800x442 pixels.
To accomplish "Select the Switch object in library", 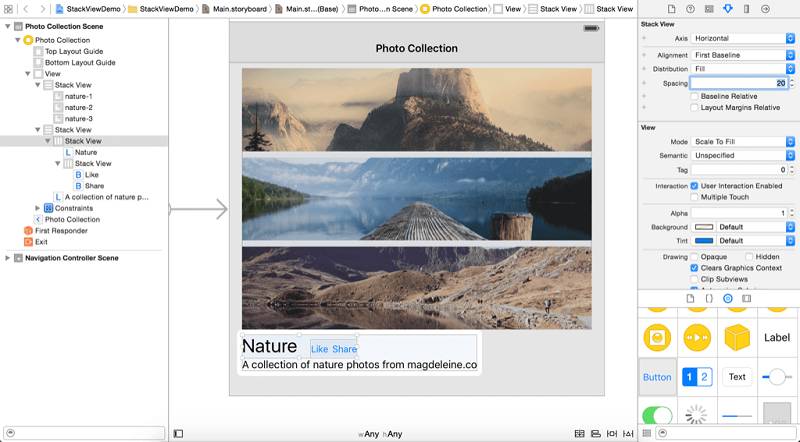I will point(657,415).
